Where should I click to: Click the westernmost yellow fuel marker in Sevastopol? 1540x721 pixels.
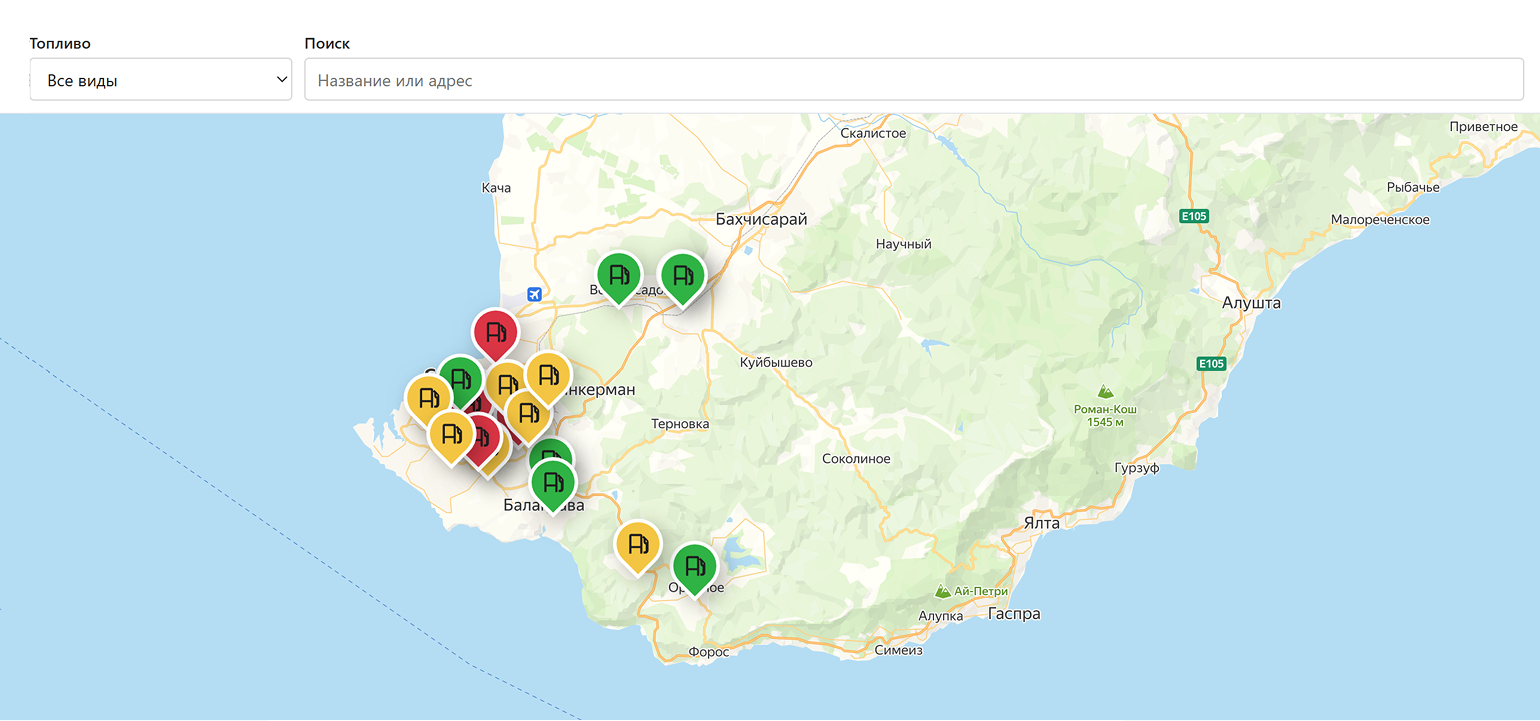pos(429,399)
